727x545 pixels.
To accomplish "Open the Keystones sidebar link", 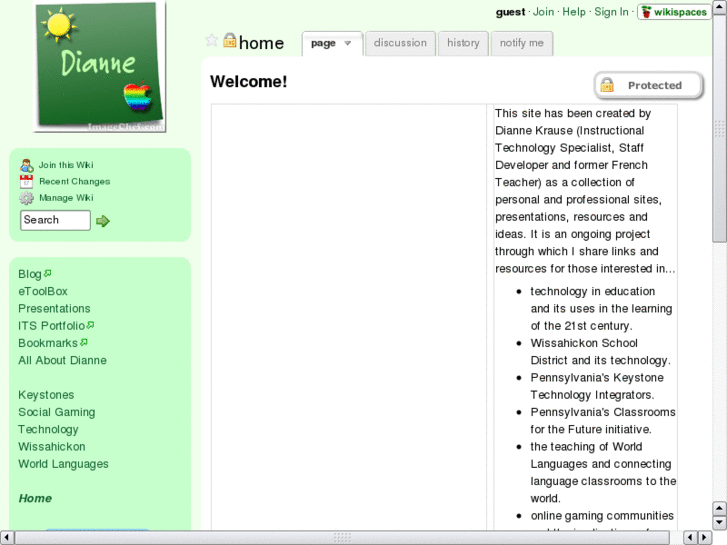I will click(x=46, y=395).
